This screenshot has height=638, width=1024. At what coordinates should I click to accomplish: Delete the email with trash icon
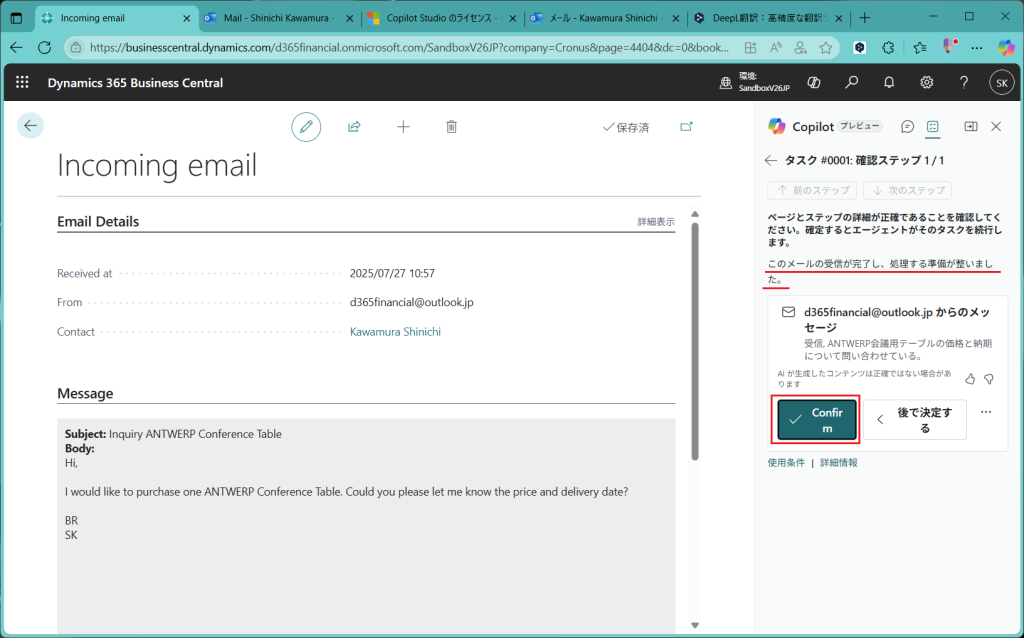pos(451,127)
